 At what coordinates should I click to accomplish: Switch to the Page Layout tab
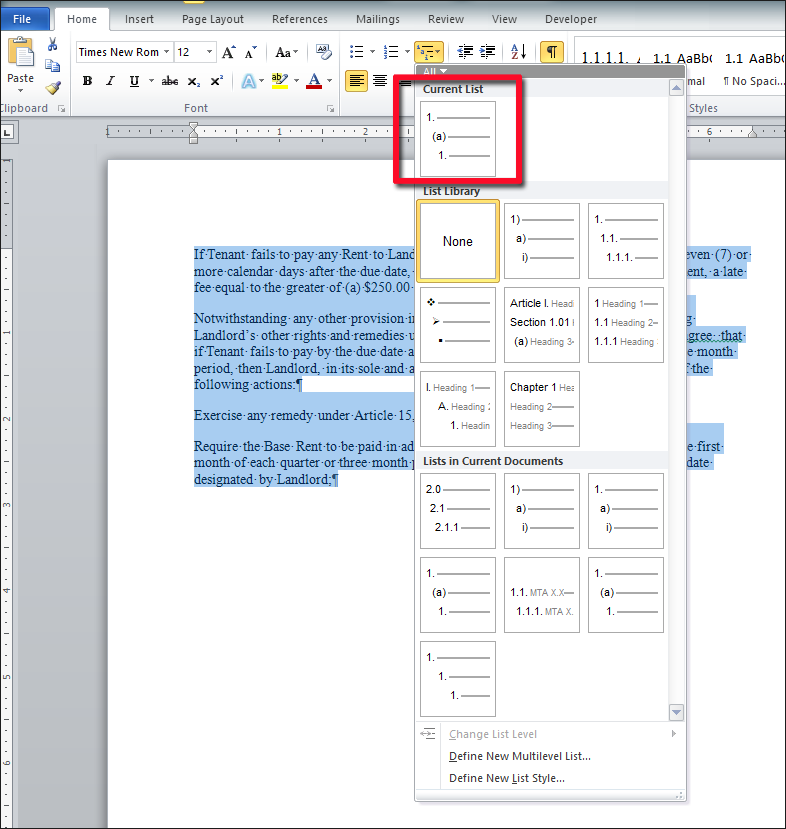(x=212, y=19)
